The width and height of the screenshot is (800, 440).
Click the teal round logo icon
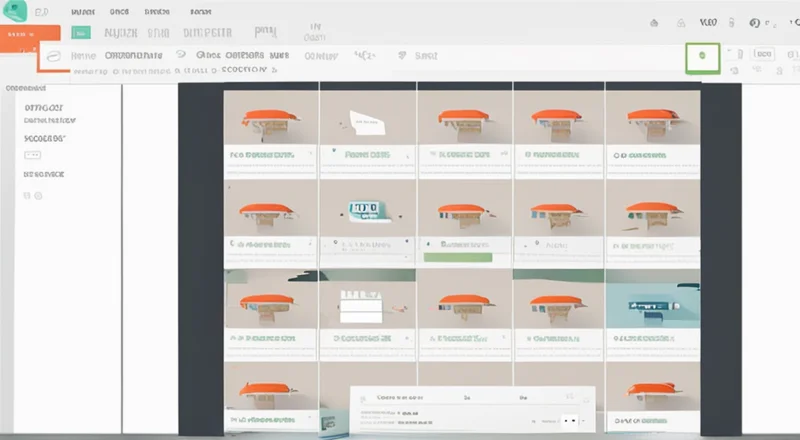click(15, 12)
